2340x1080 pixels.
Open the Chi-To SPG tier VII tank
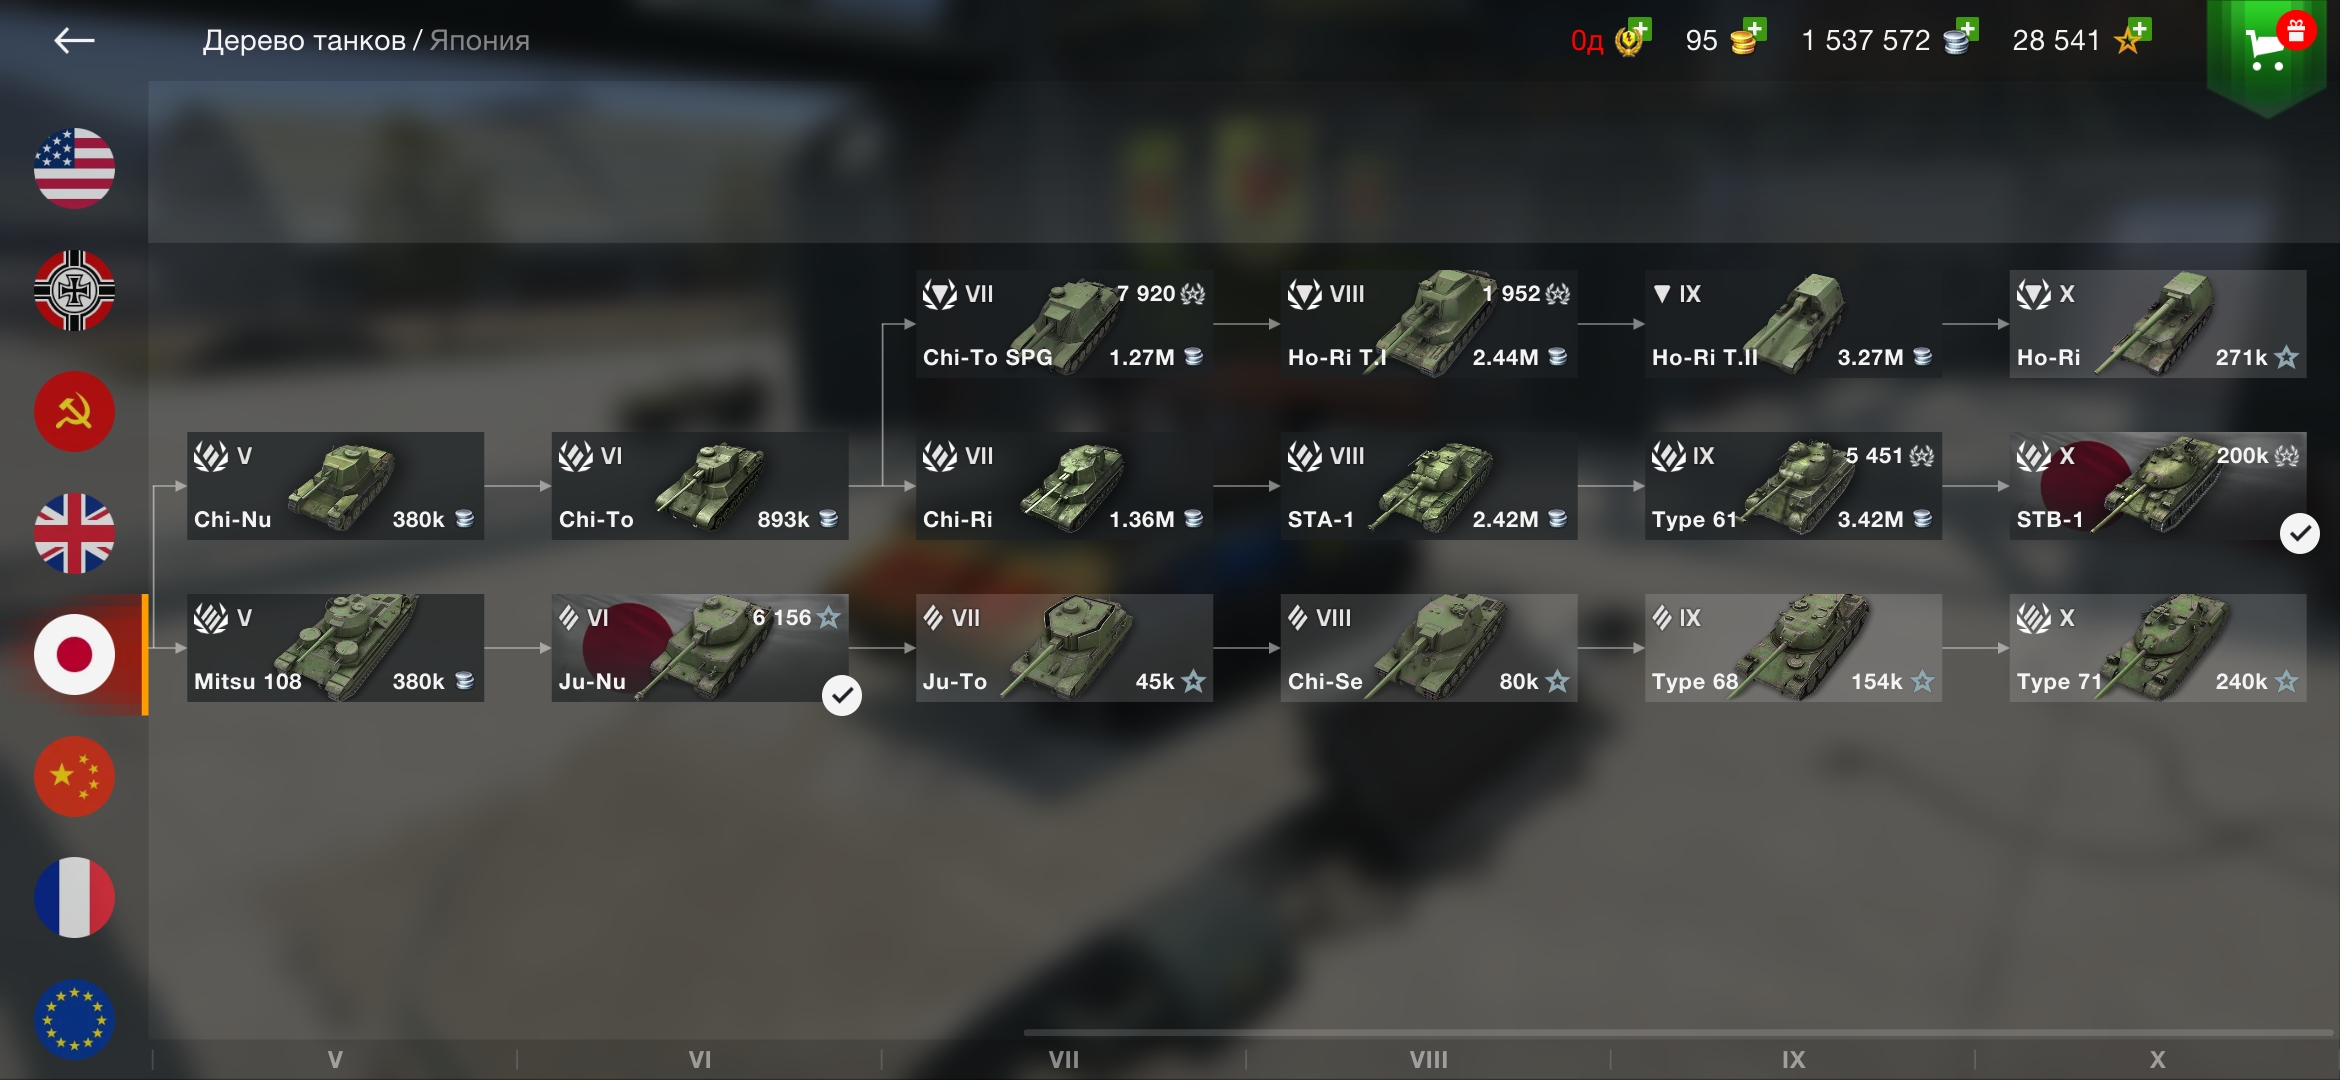coord(1064,324)
